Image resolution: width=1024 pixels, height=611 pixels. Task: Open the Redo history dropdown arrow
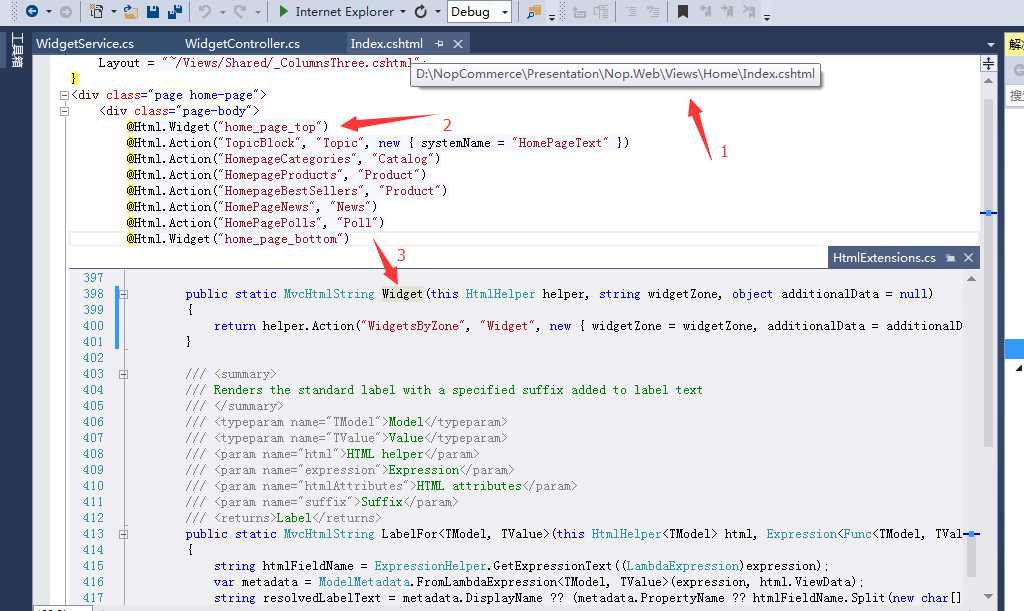pos(257,12)
